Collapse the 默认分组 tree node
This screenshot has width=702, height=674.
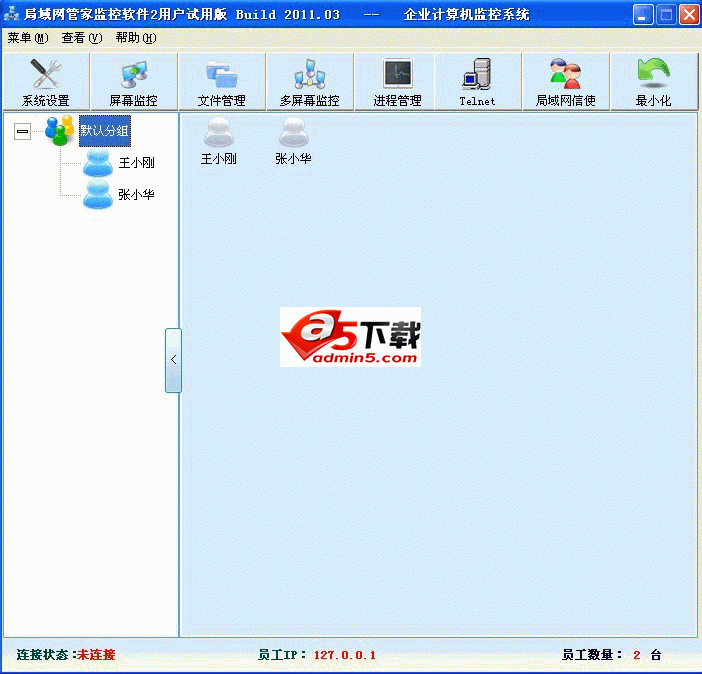(x=22, y=131)
